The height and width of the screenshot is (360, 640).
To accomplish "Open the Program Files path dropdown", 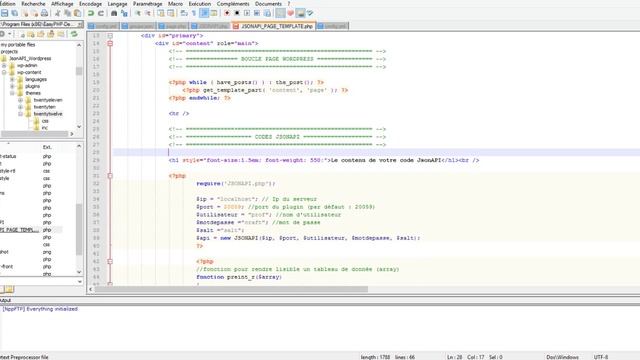I will (x=80, y=24).
